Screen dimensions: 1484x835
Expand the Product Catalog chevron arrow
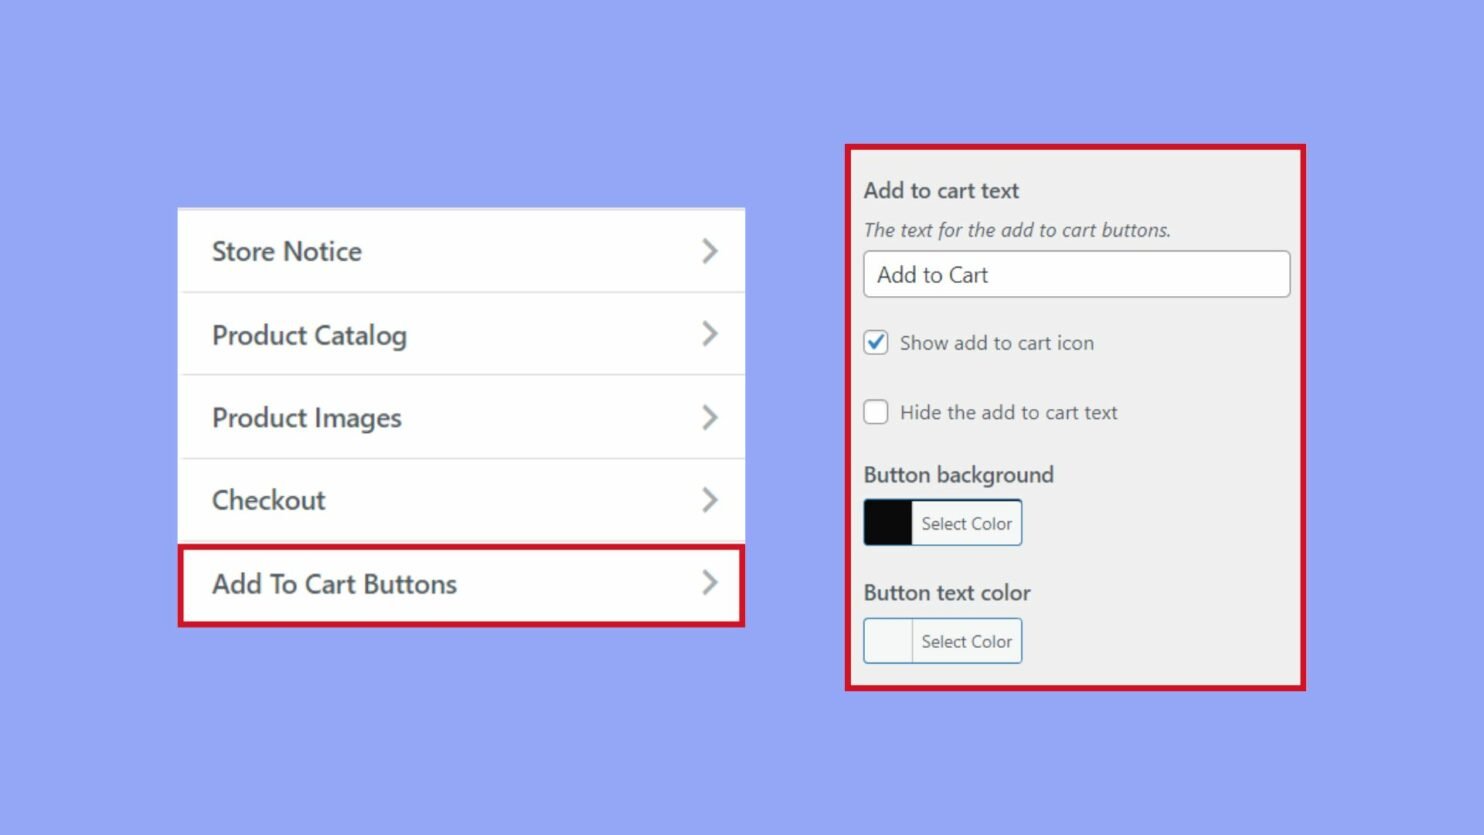710,334
